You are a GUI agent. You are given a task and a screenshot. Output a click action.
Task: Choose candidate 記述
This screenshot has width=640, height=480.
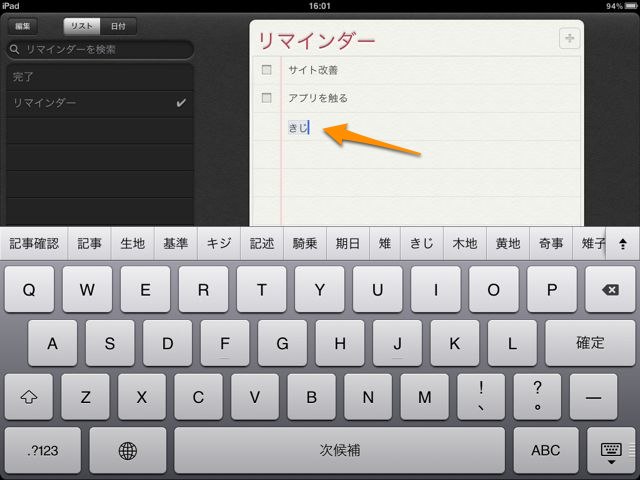tap(262, 244)
